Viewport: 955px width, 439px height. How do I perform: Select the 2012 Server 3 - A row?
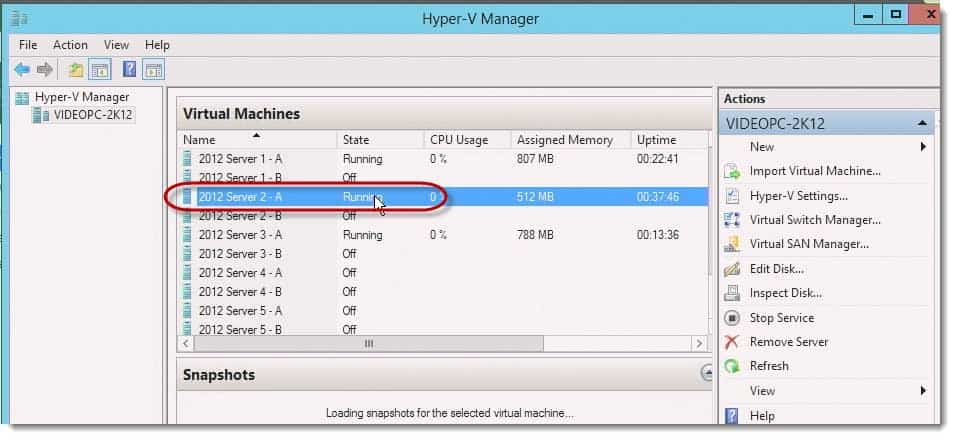click(x=443, y=235)
